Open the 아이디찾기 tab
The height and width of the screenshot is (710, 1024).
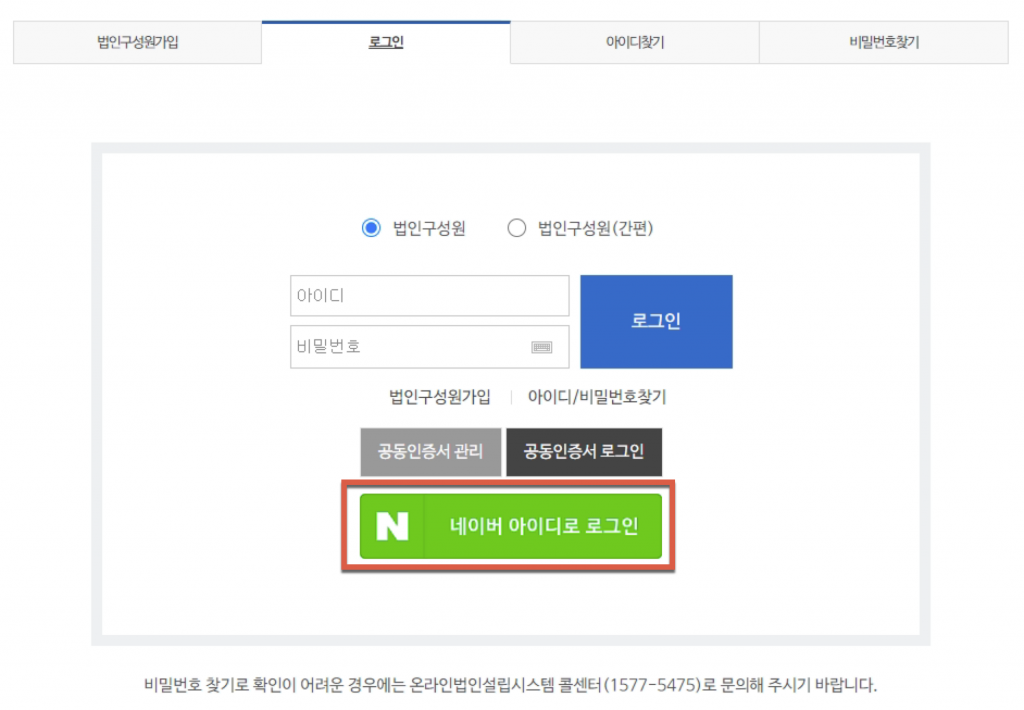pyautogui.click(x=635, y=42)
